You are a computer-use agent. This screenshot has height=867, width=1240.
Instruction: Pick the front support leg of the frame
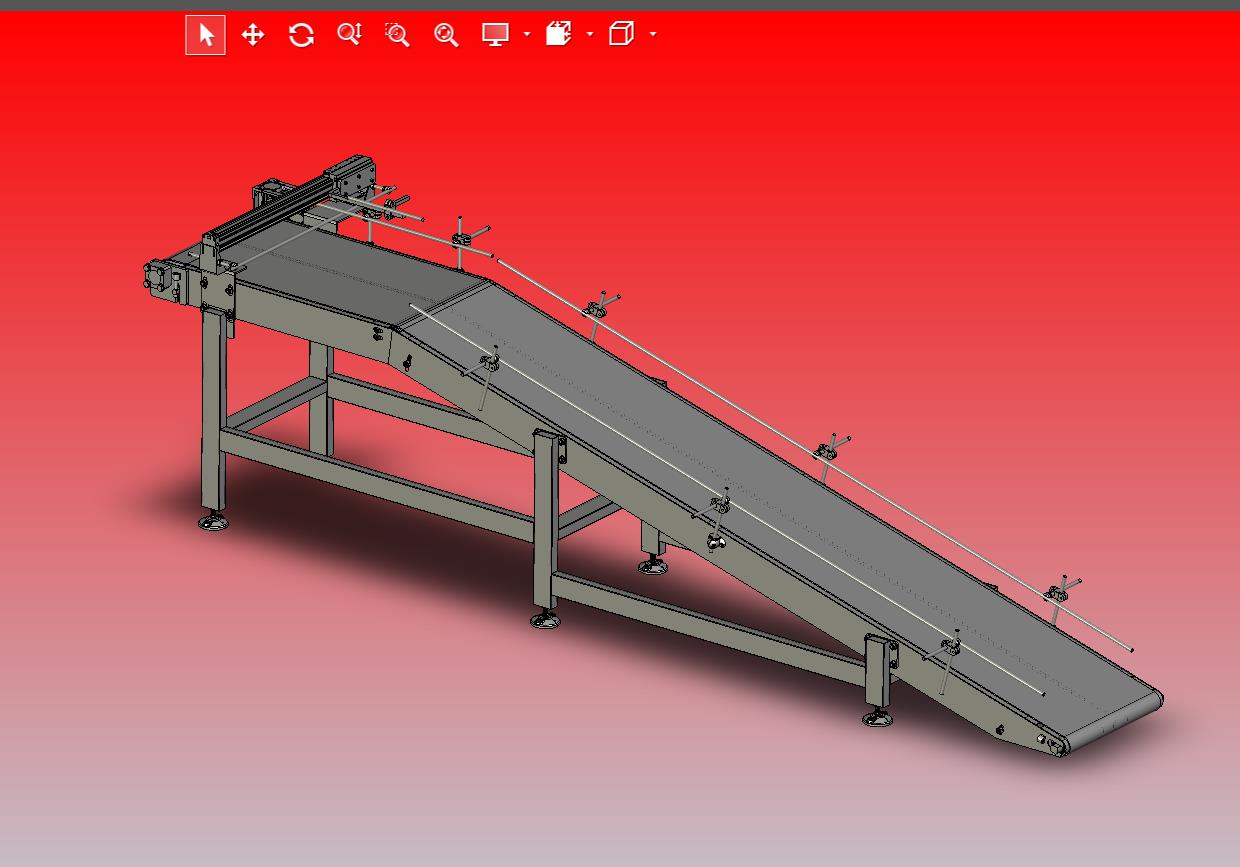click(545, 522)
